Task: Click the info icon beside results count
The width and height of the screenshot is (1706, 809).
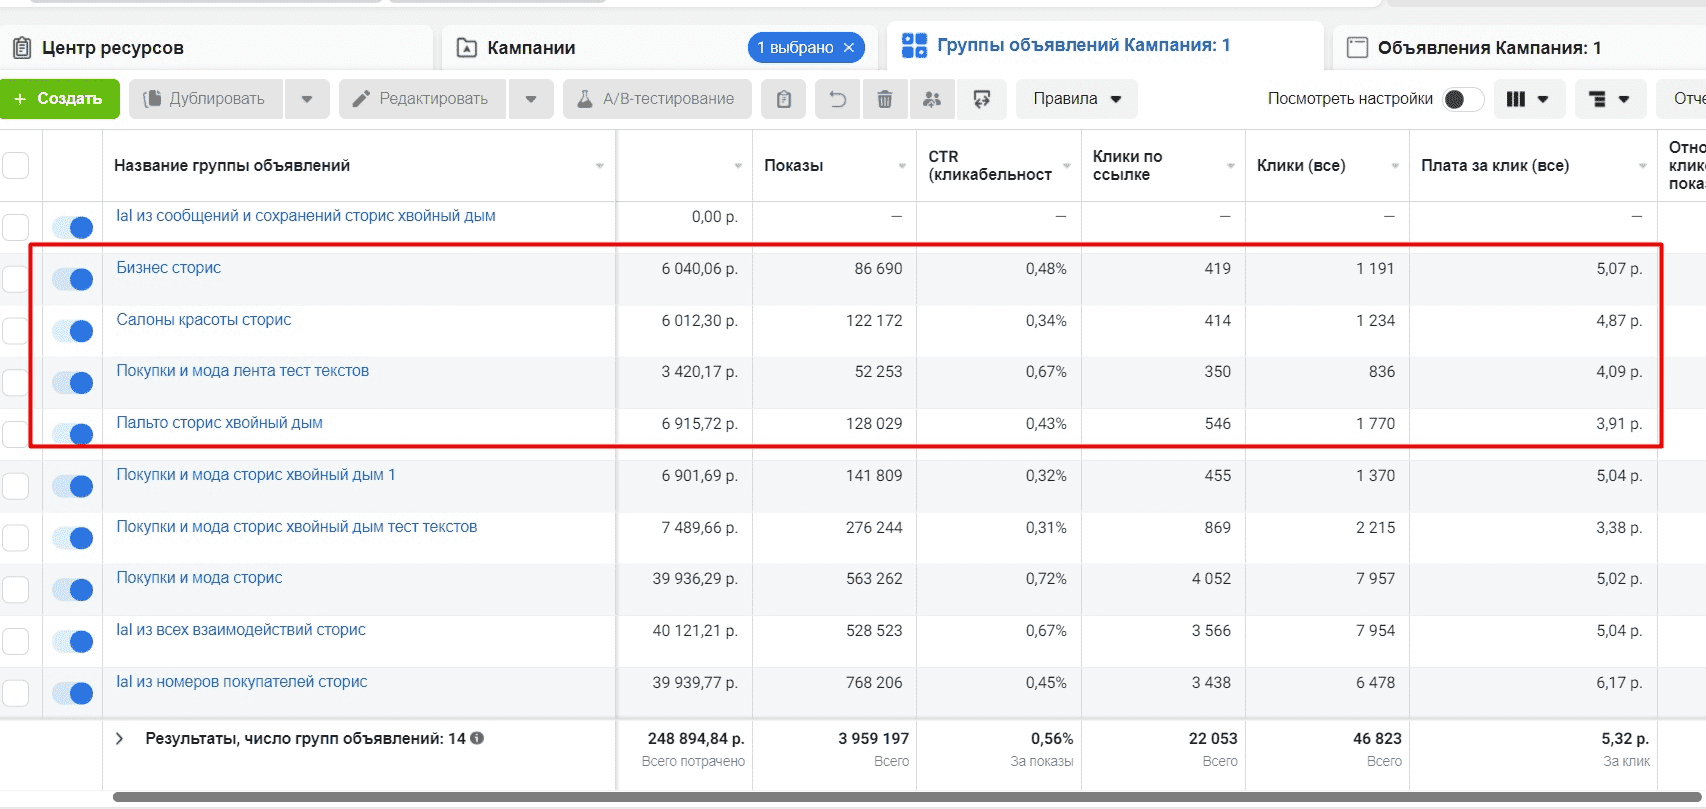Action: point(477,738)
